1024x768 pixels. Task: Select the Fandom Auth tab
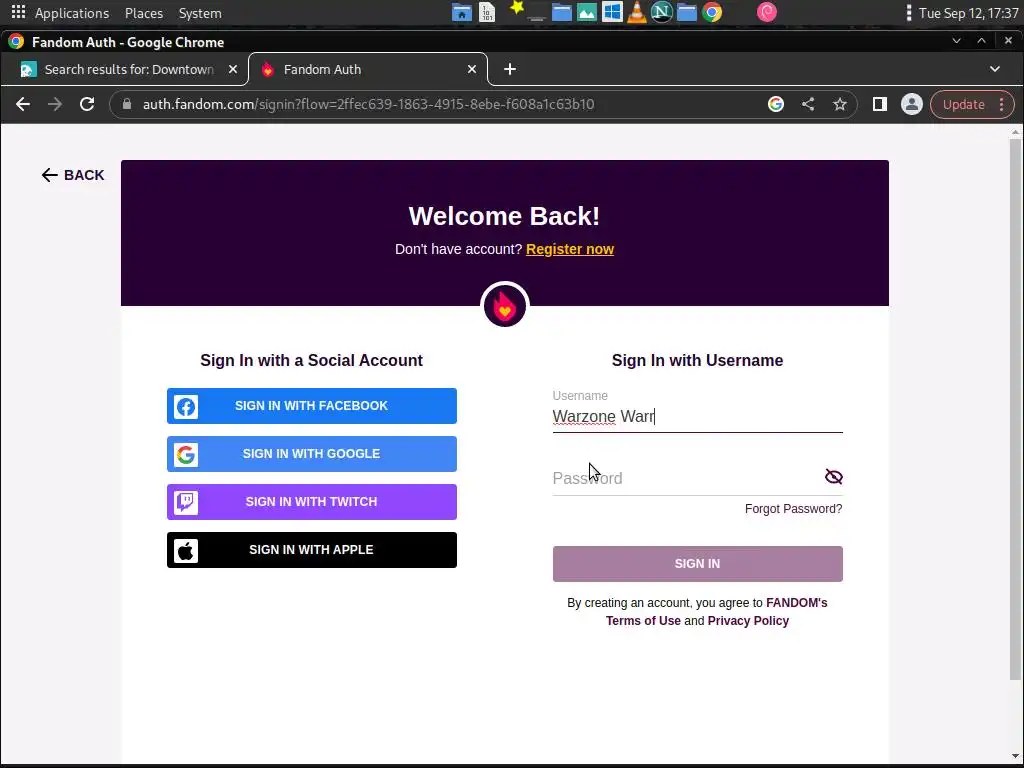pos(368,69)
